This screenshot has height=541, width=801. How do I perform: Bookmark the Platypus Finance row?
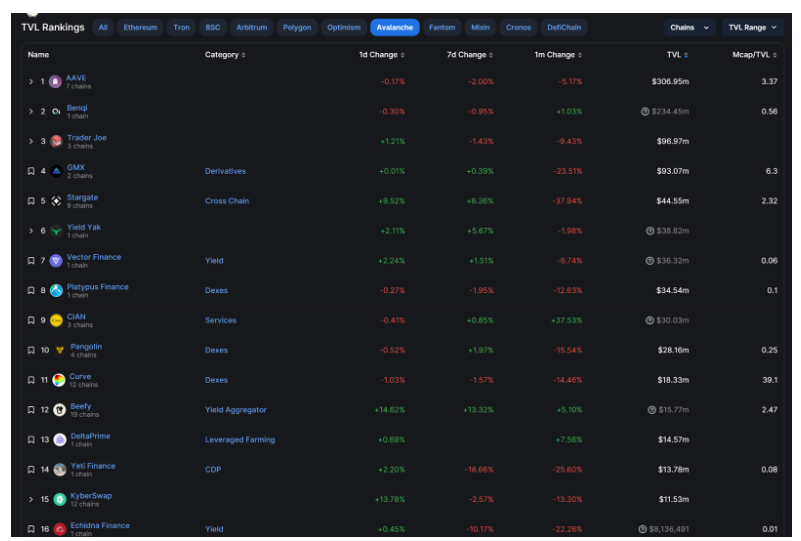click(x=31, y=291)
